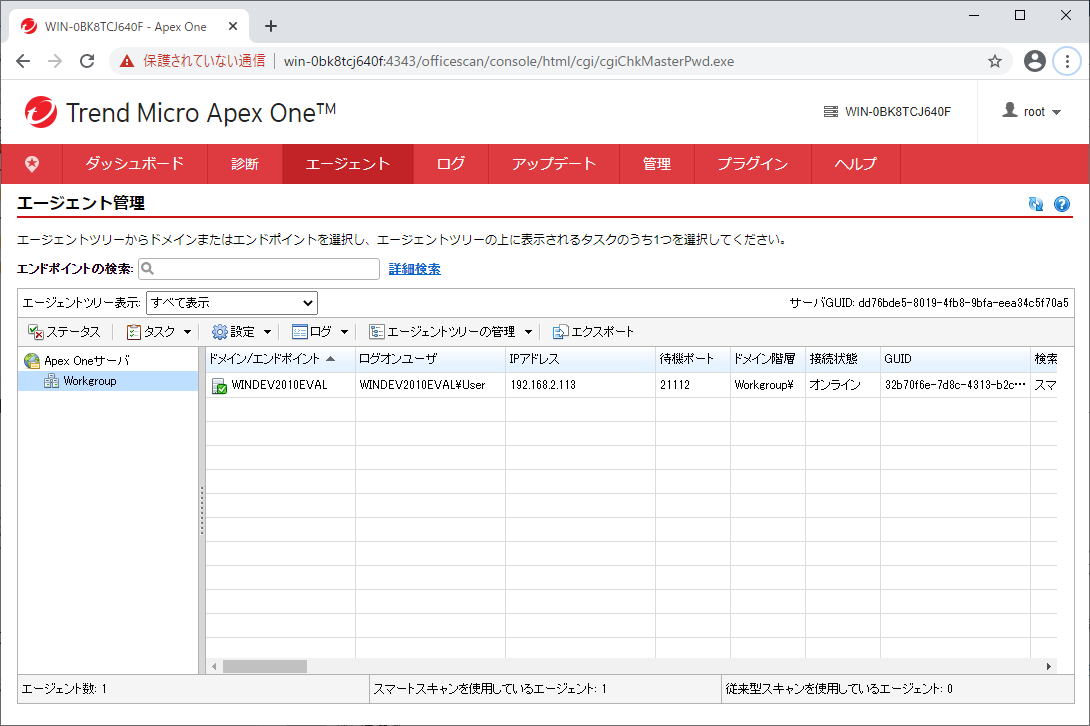Image resolution: width=1090 pixels, height=726 pixels.
Task: Select the WINDEV2010EVAL endpoint name
Action: point(279,385)
